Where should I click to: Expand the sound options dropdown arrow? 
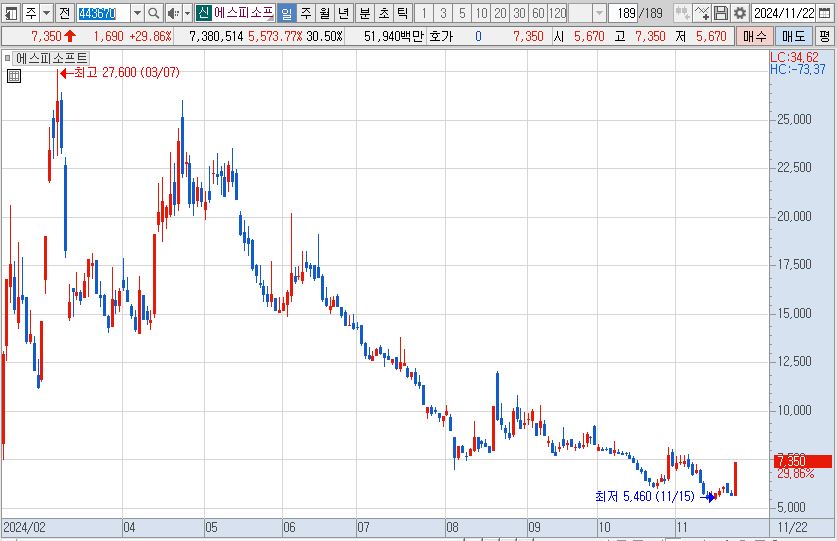187,13
